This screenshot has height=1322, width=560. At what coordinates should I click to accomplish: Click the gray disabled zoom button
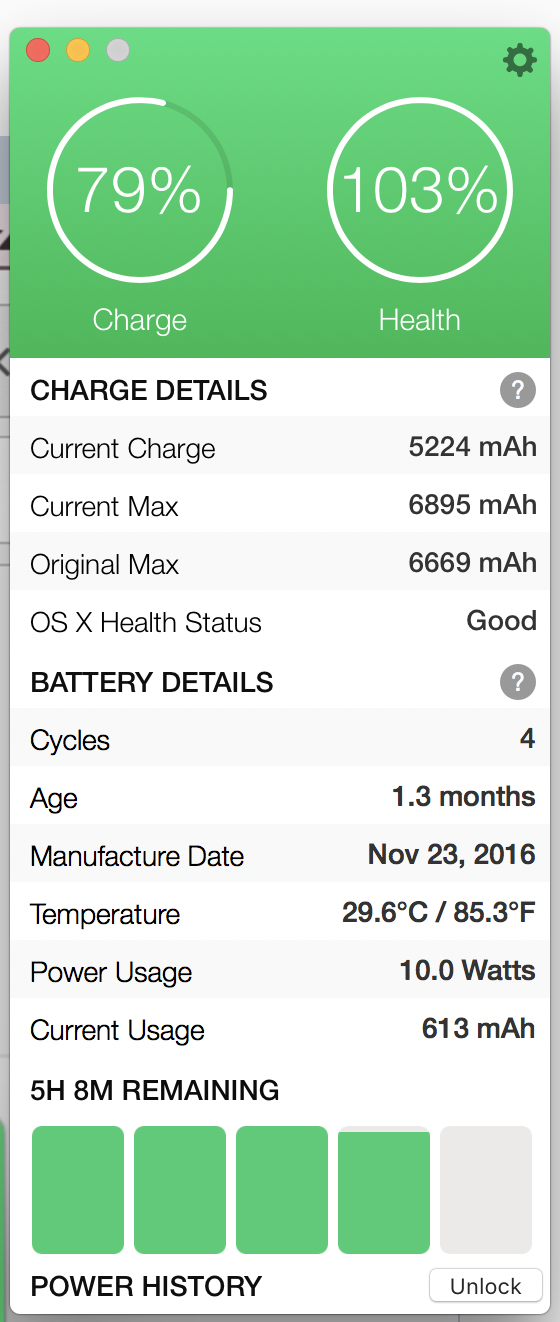(118, 50)
